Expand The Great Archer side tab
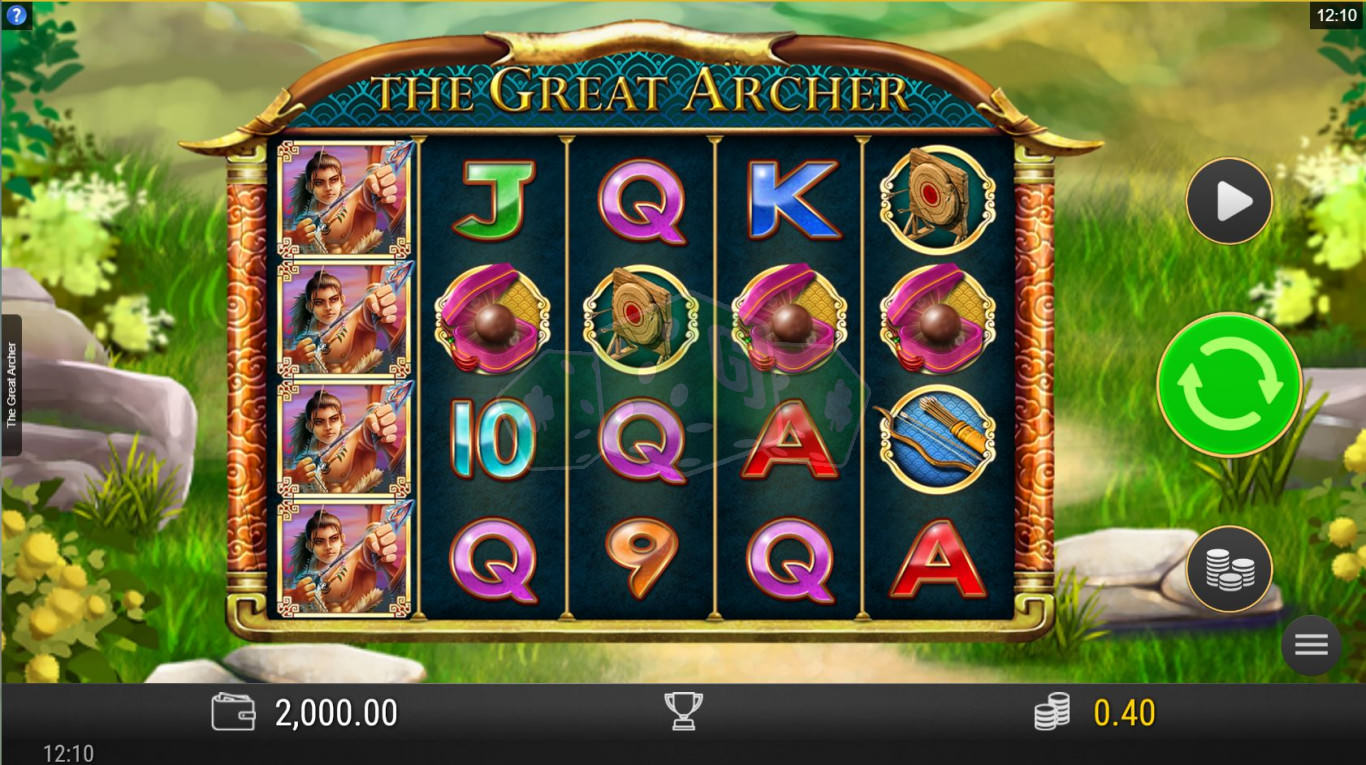 tap(11, 385)
